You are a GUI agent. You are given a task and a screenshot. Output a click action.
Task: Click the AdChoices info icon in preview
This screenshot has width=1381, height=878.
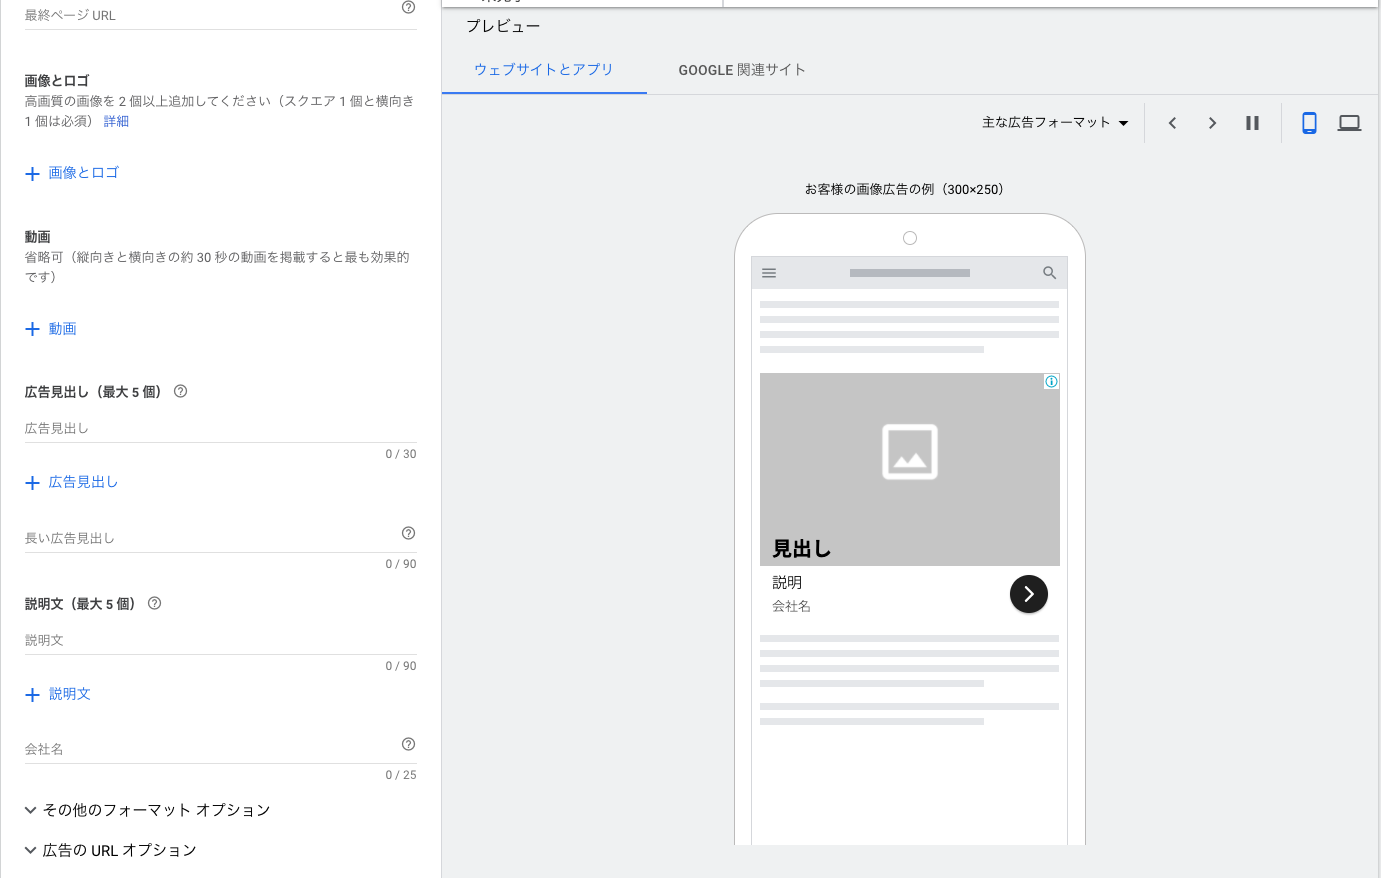pos(1051,382)
